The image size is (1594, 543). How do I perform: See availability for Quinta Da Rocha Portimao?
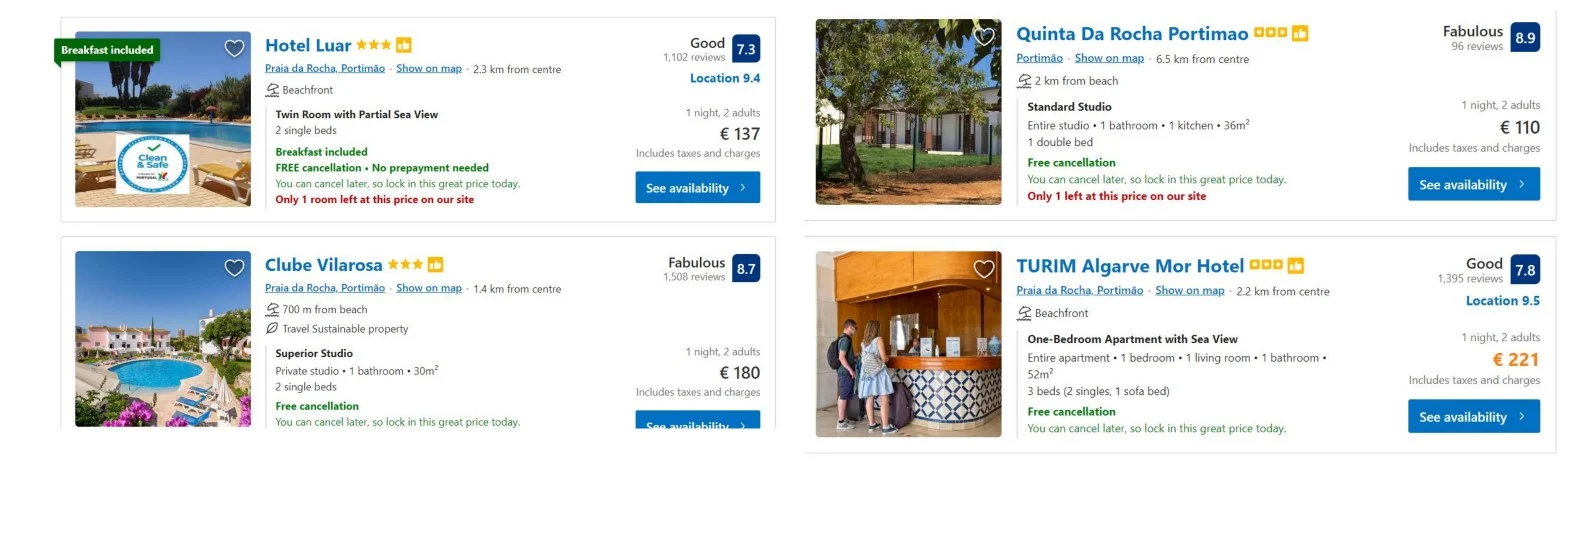(x=1473, y=185)
